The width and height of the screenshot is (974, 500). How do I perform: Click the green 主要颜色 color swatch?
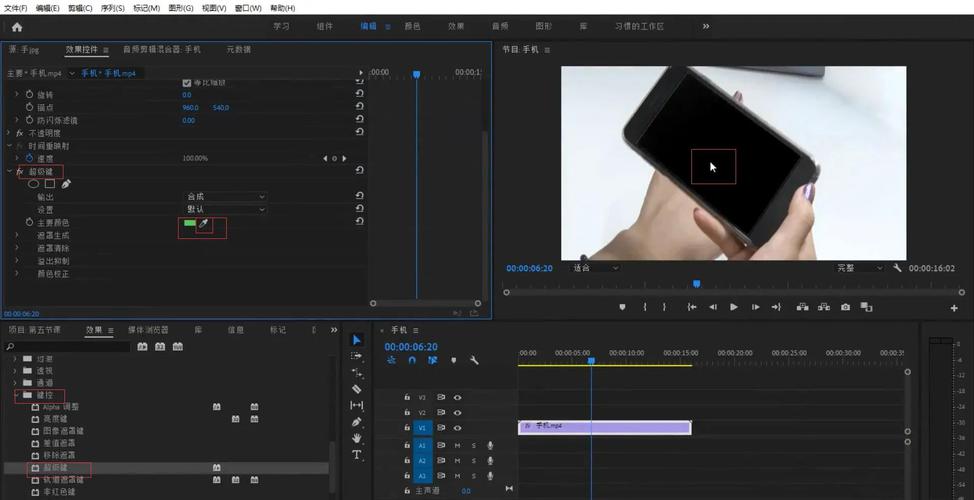[x=189, y=223]
